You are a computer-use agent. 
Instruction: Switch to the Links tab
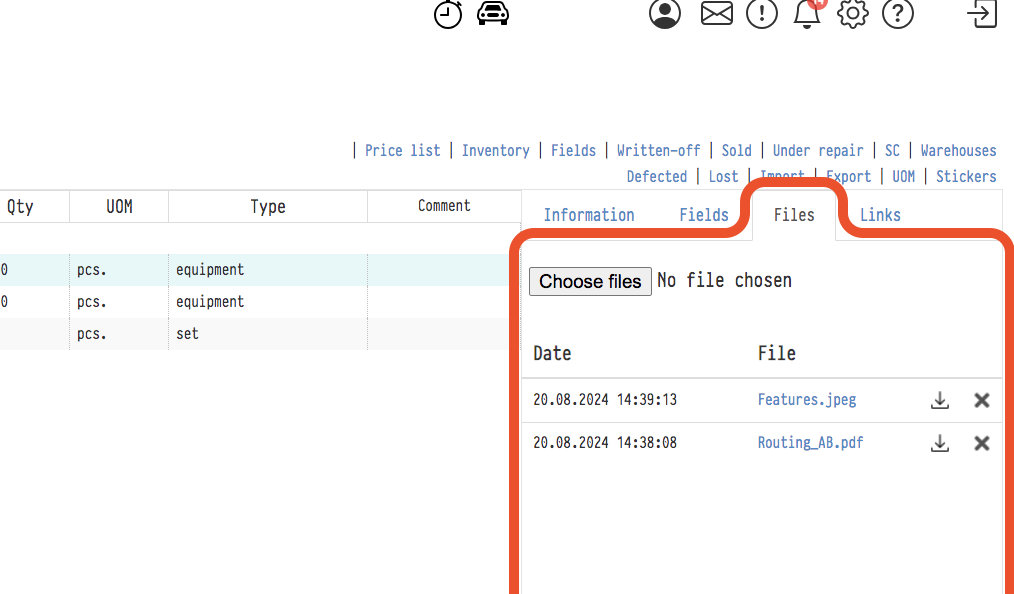tap(880, 215)
